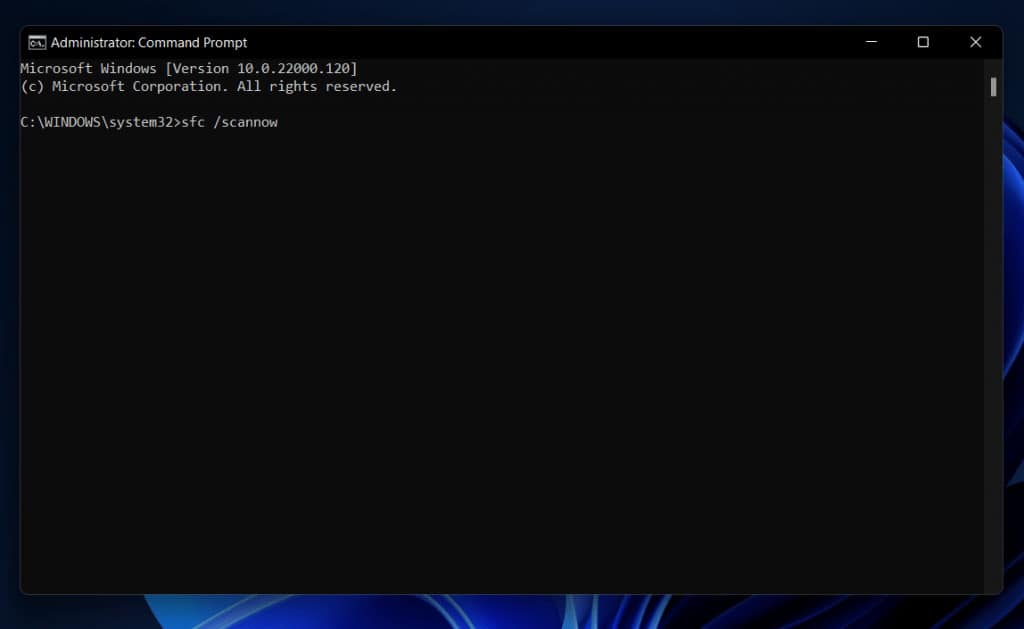Viewport: 1024px width, 629px height.
Task: Click the vertical scrollbar thumb
Action: [993, 87]
